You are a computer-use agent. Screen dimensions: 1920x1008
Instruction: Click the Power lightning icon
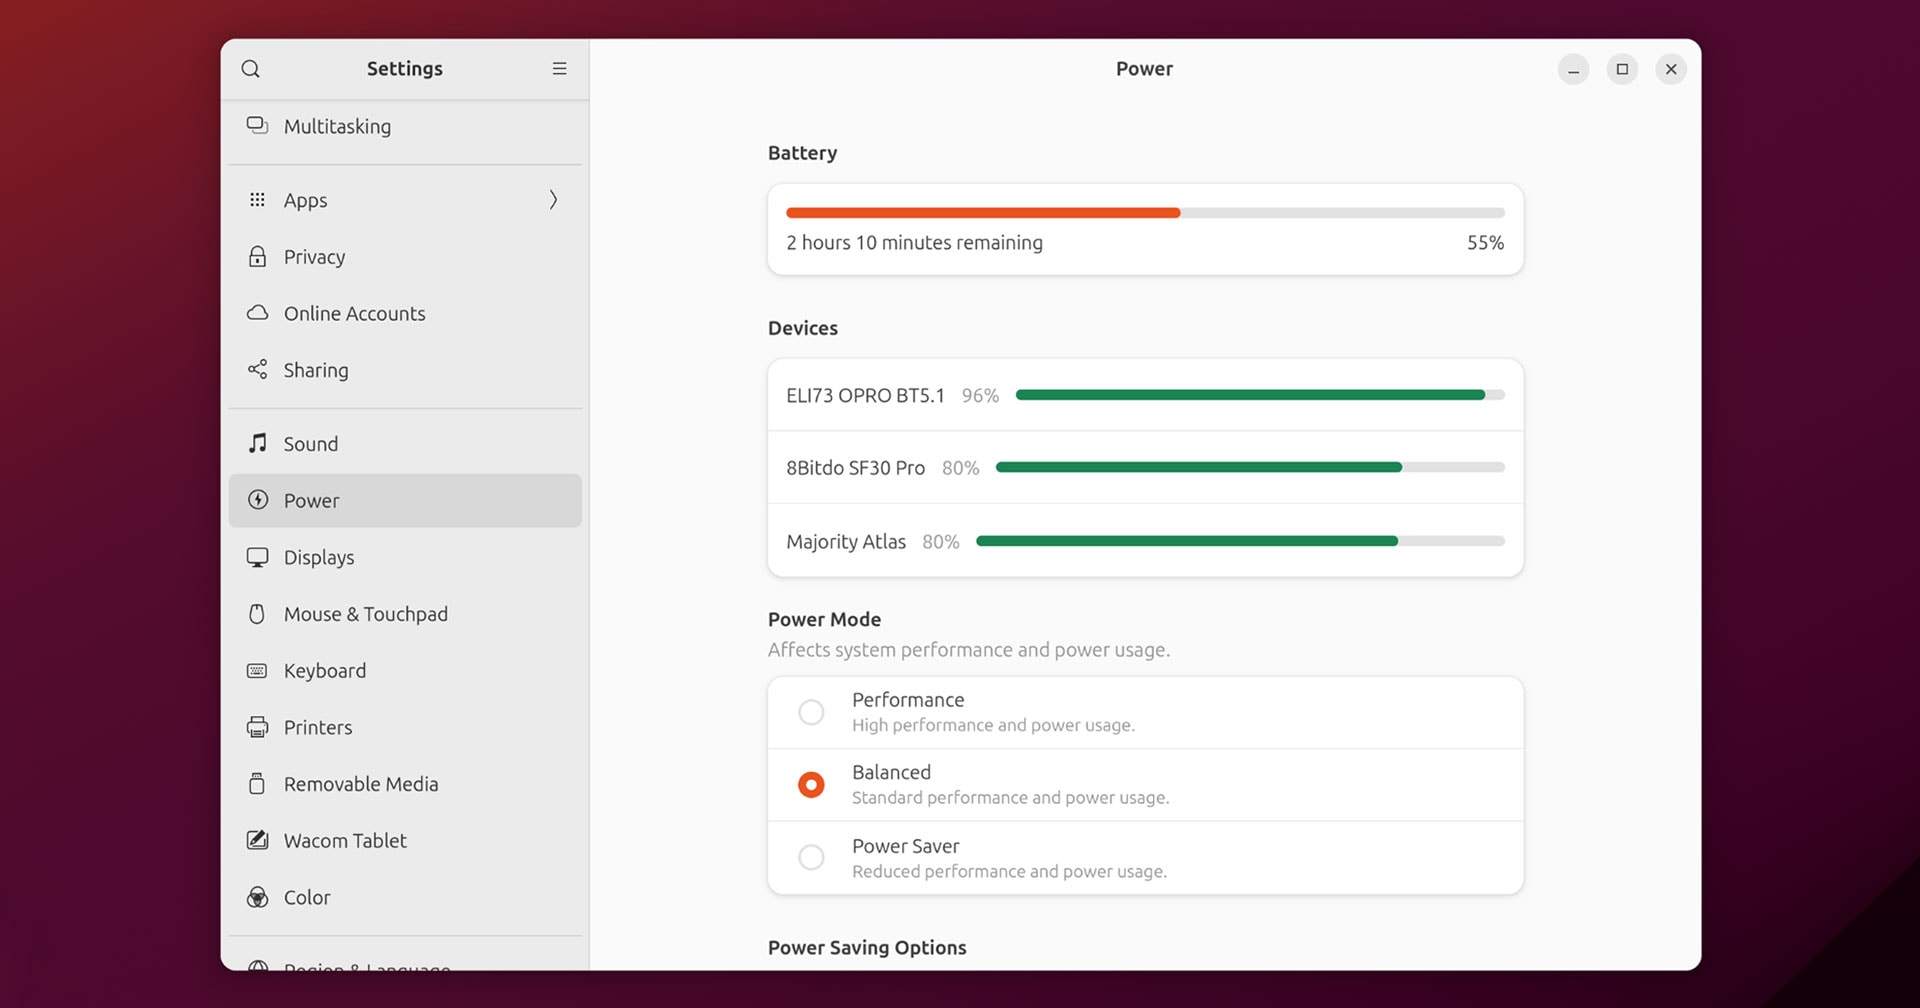coord(257,500)
